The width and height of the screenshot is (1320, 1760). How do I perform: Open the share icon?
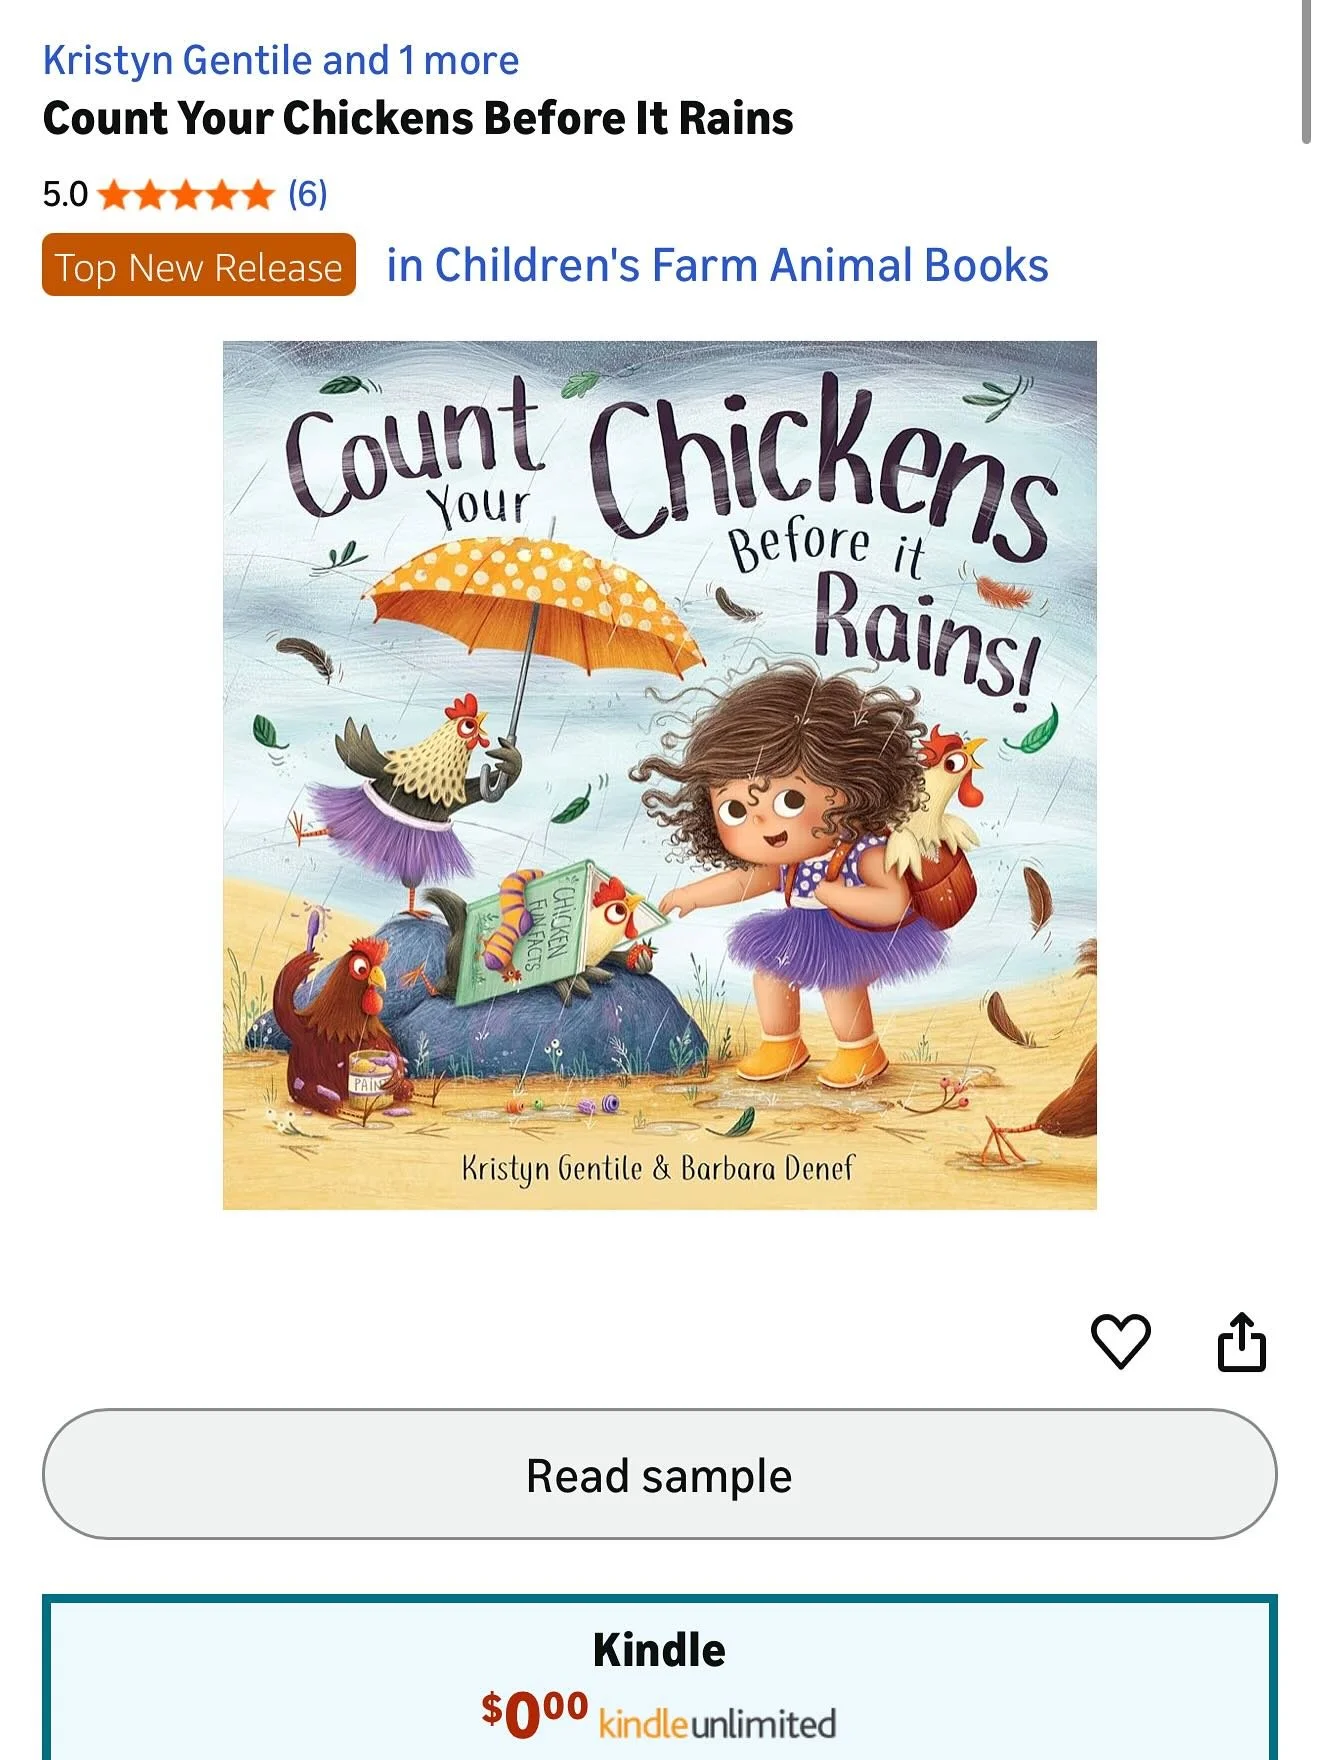click(x=1242, y=1341)
